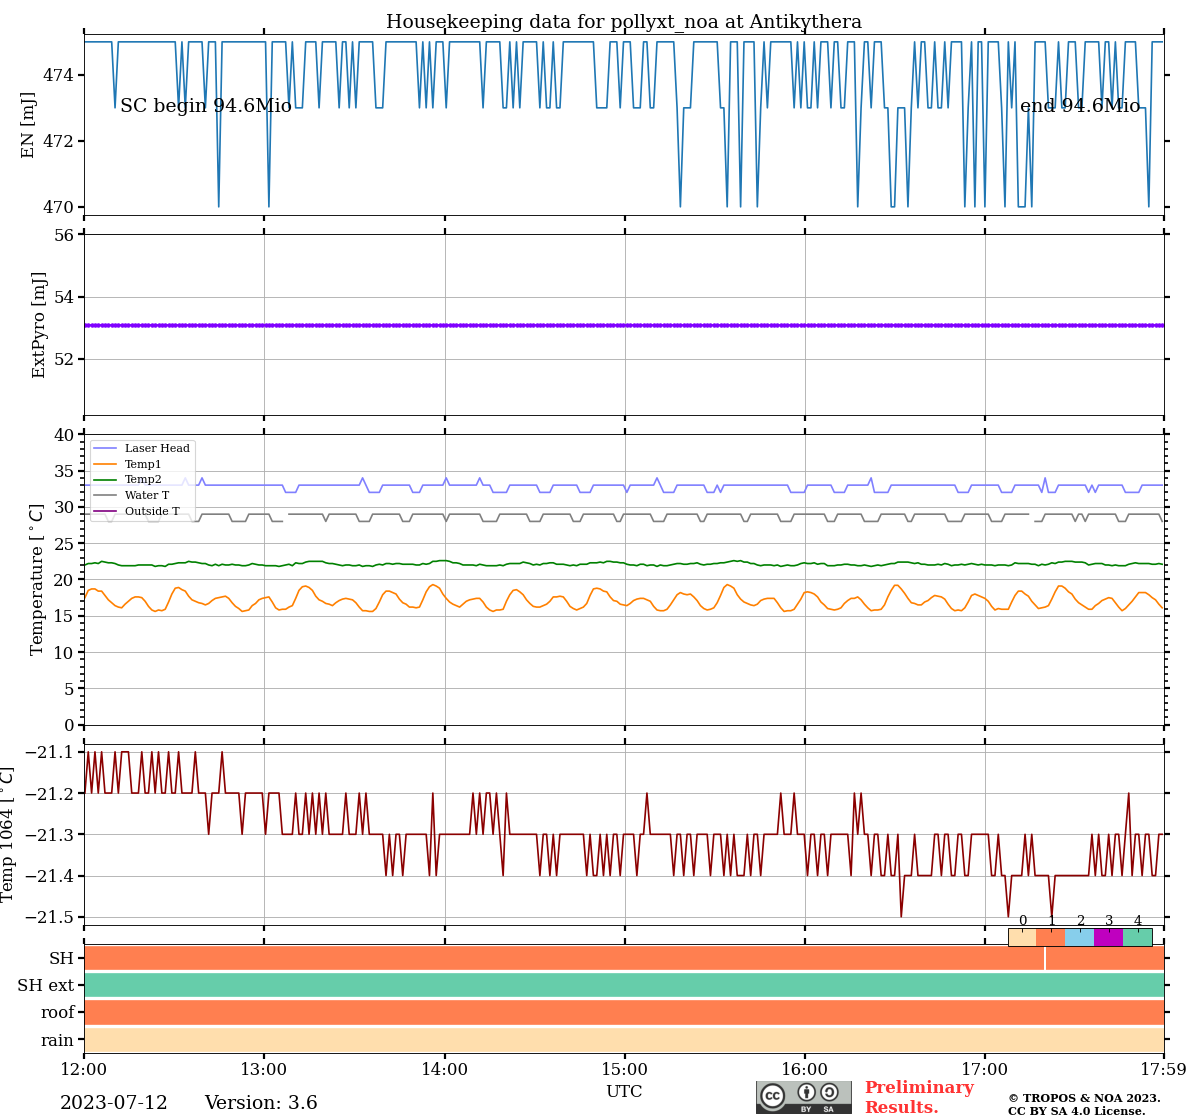The width and height of the screenshot is (1200, 1120).
Task: Click the 'Version: 3.6' text
Action: (261, 1103)
